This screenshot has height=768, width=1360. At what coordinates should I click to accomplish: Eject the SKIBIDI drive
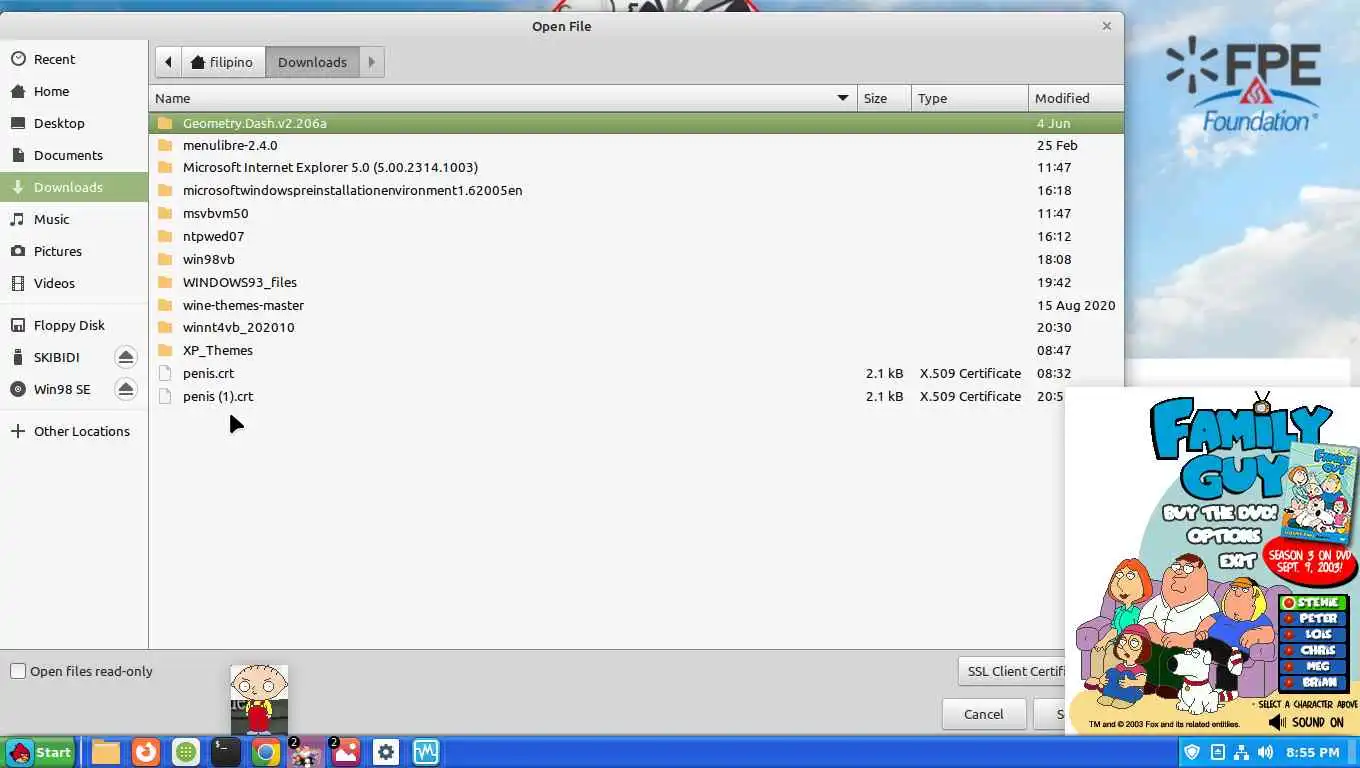tap(125, 357)
